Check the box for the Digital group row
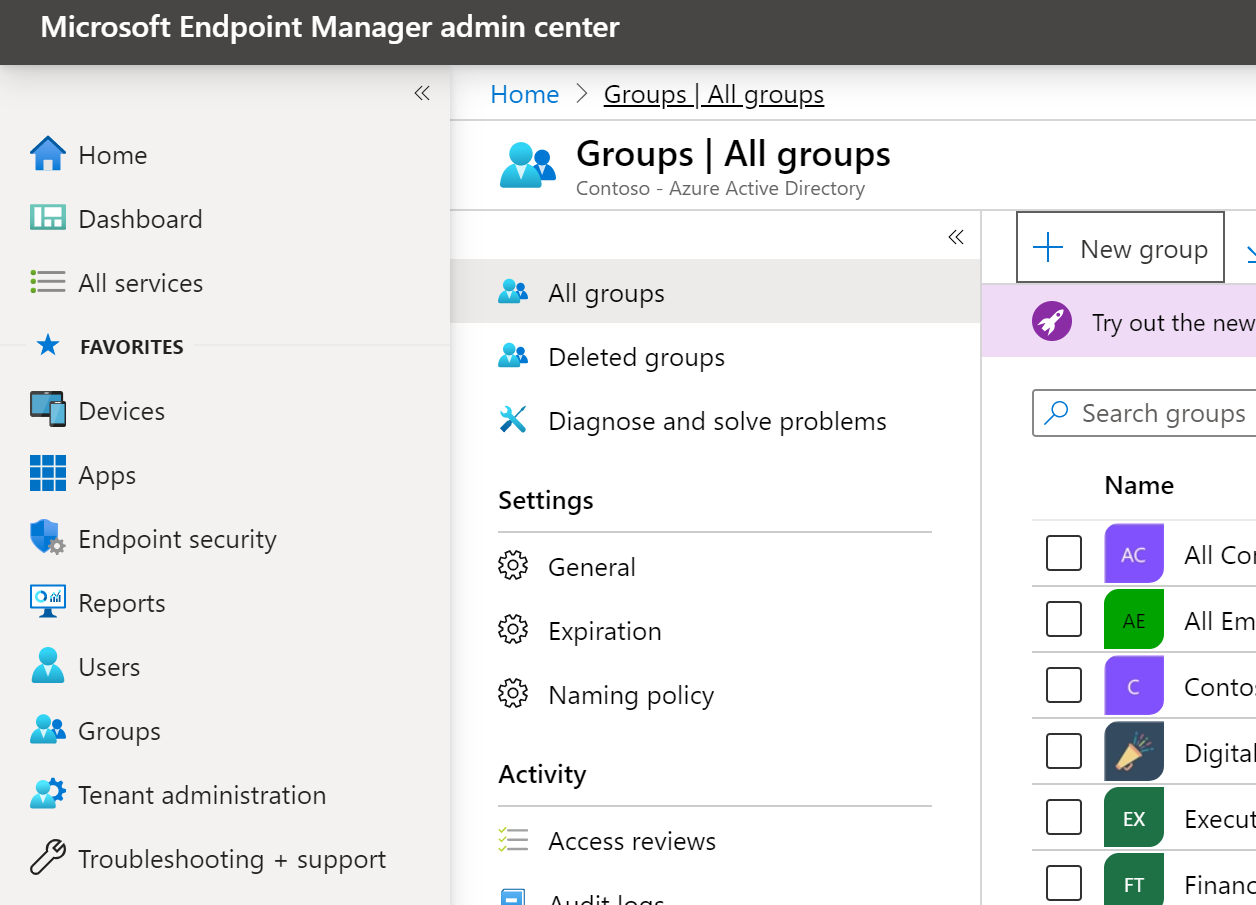 pos(1064,751)
